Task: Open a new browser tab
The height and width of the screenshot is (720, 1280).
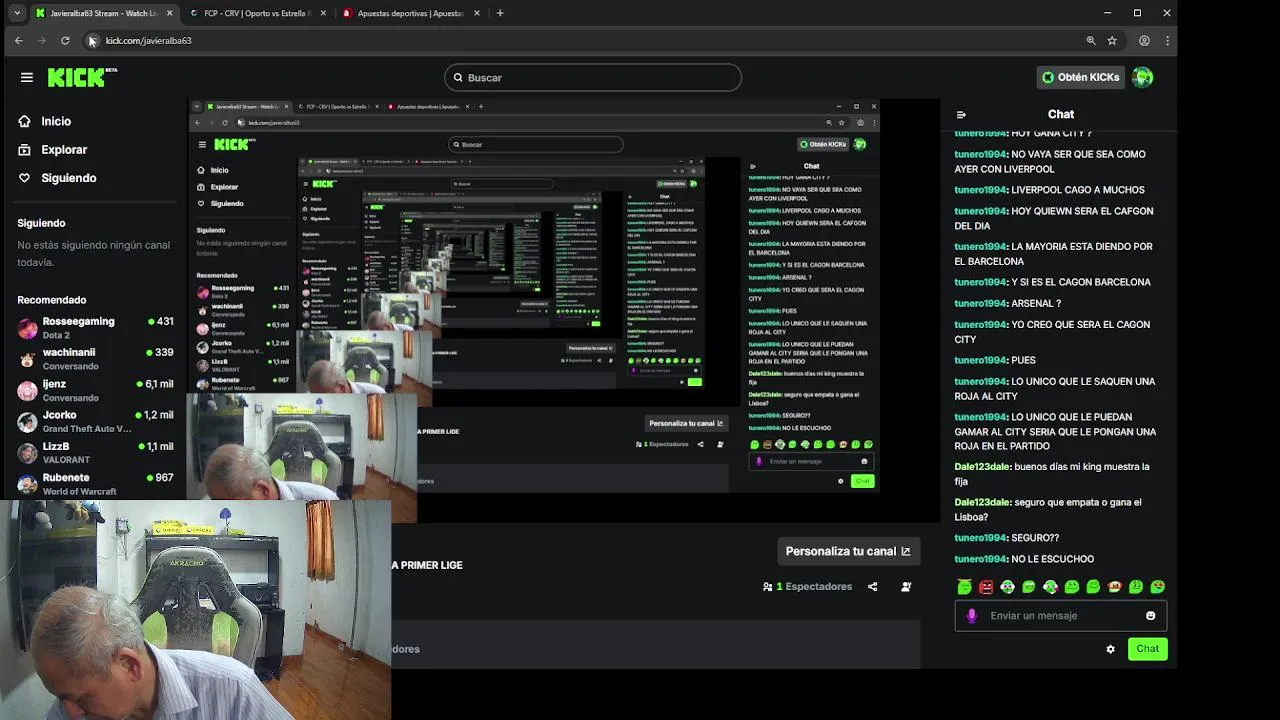Action: point(500,13)
